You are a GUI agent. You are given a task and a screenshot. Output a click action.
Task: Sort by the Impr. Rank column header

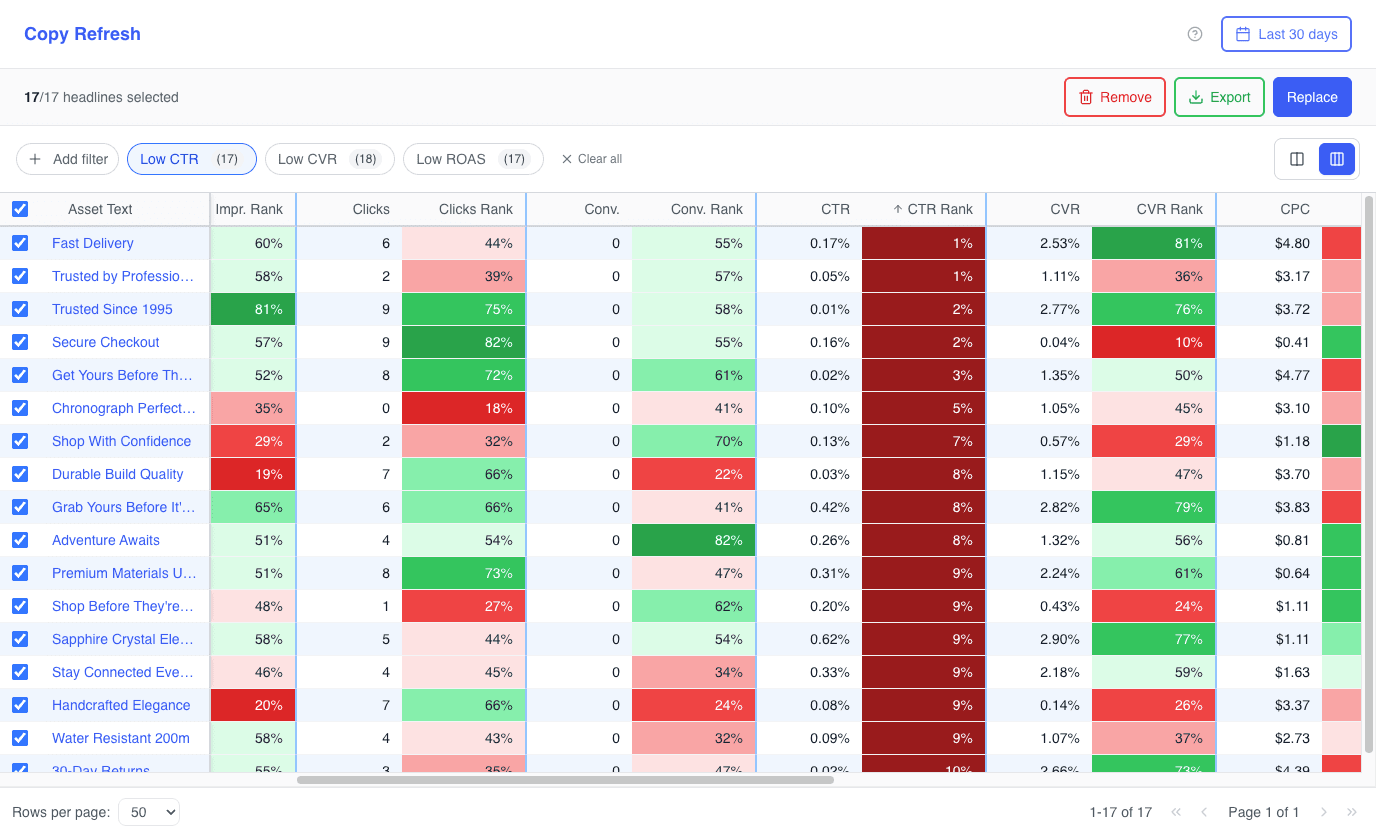pos(250,209)
